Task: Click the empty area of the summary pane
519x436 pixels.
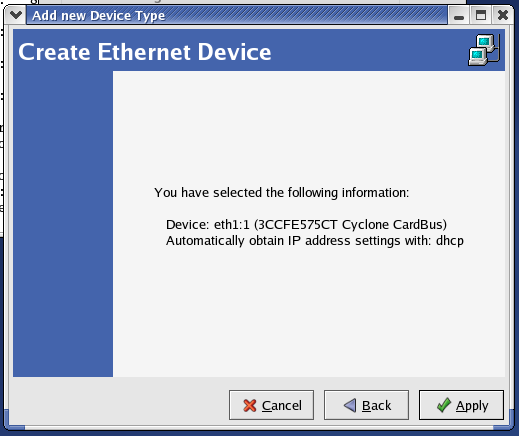Action: pos(309,313)
